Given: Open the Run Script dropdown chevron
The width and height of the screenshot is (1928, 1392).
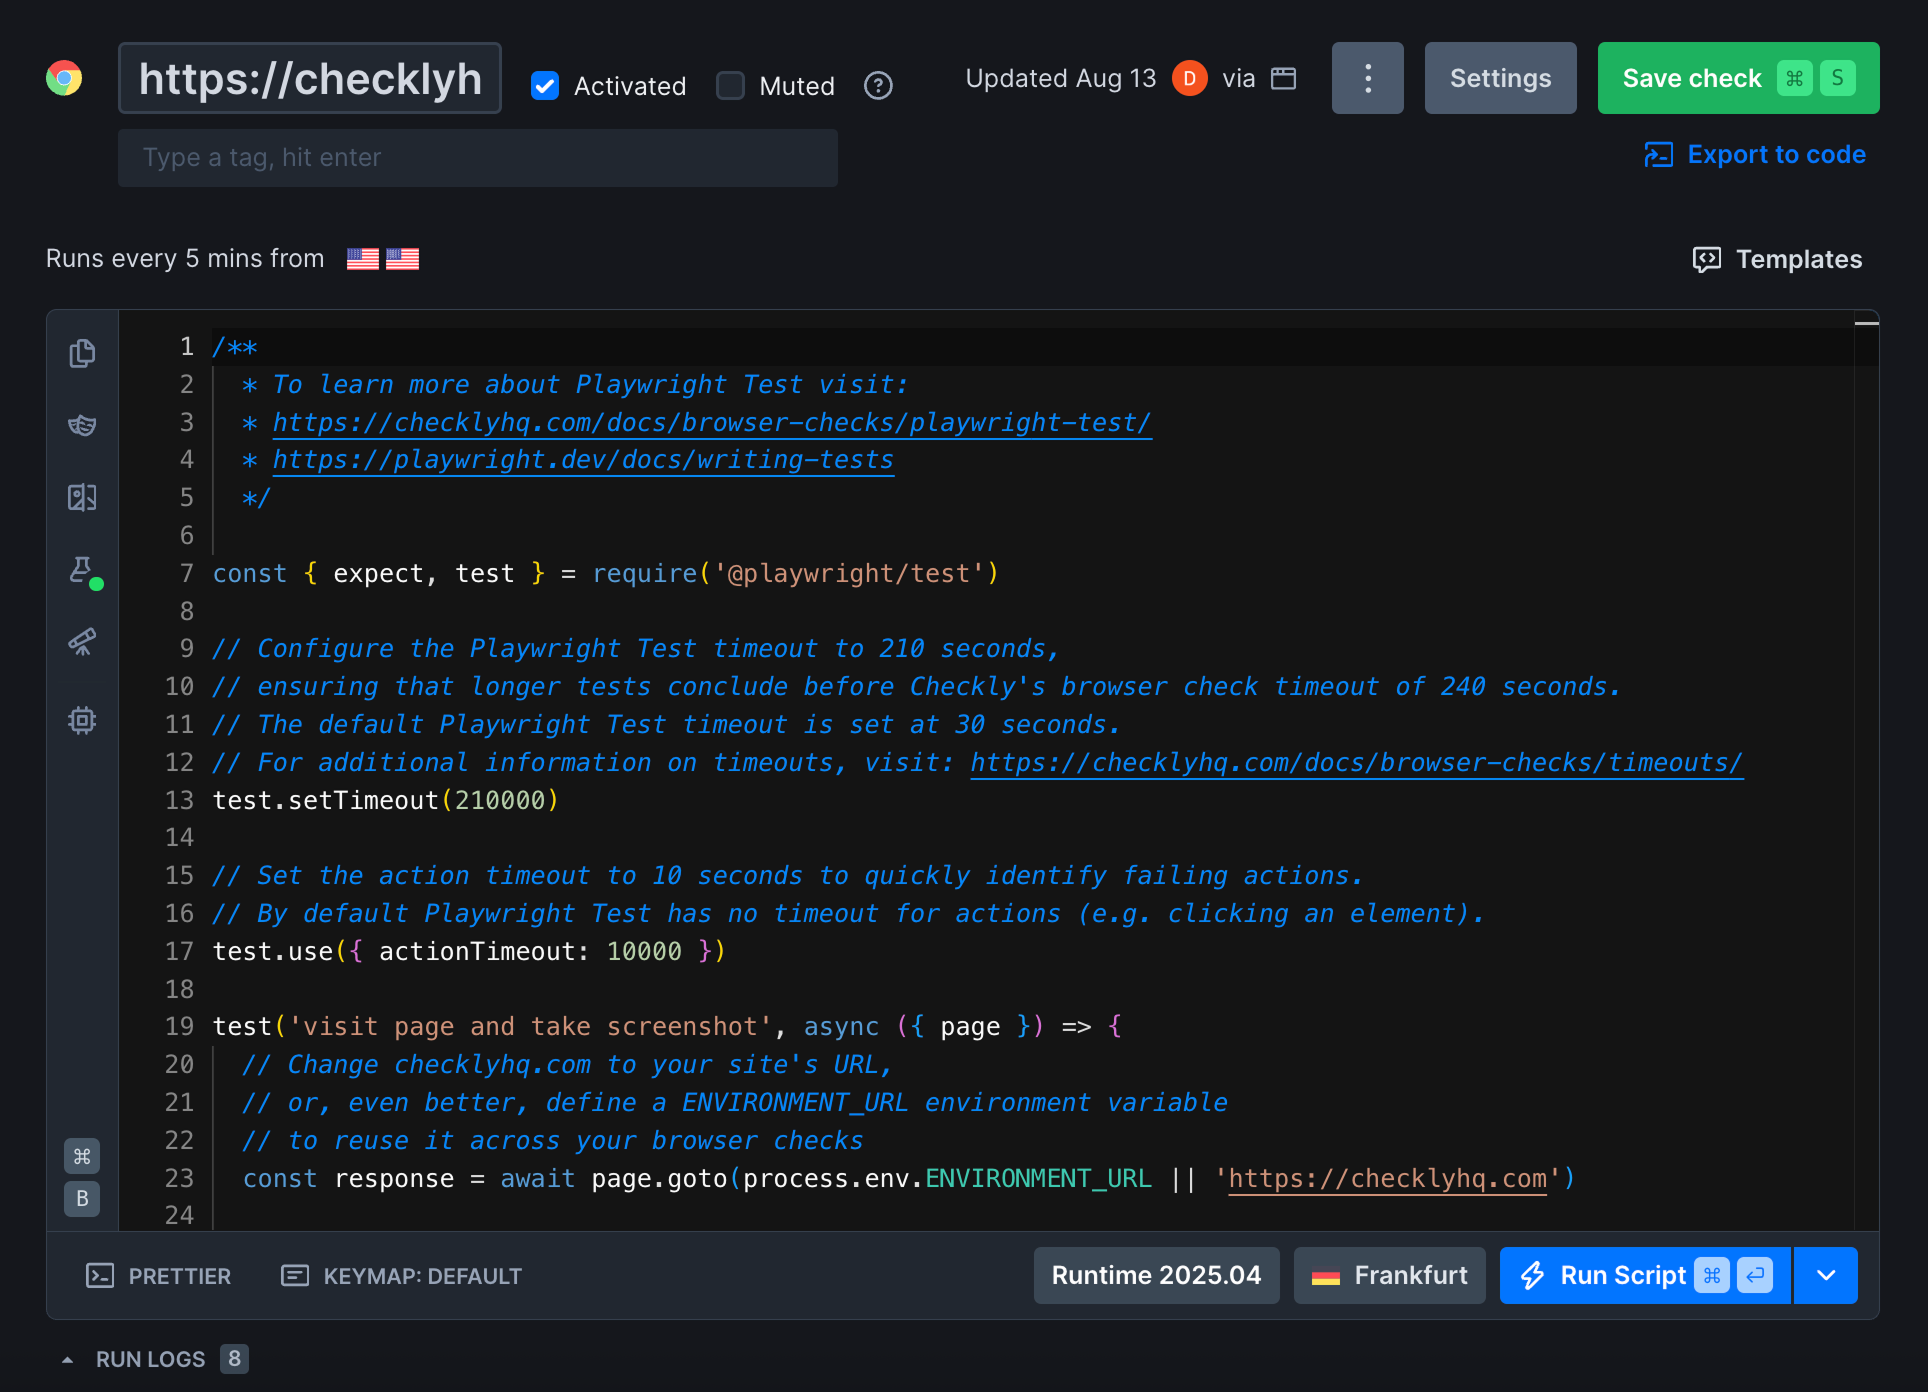Looking at the screenshot, I should tap(1825, 1275).
